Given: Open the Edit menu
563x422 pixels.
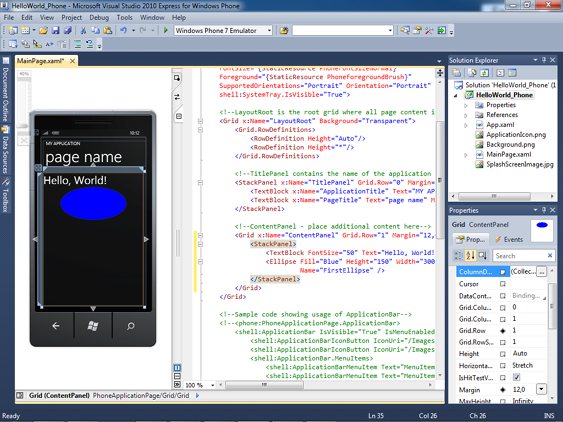Looking at the screenshot, I should click(27, 17).
